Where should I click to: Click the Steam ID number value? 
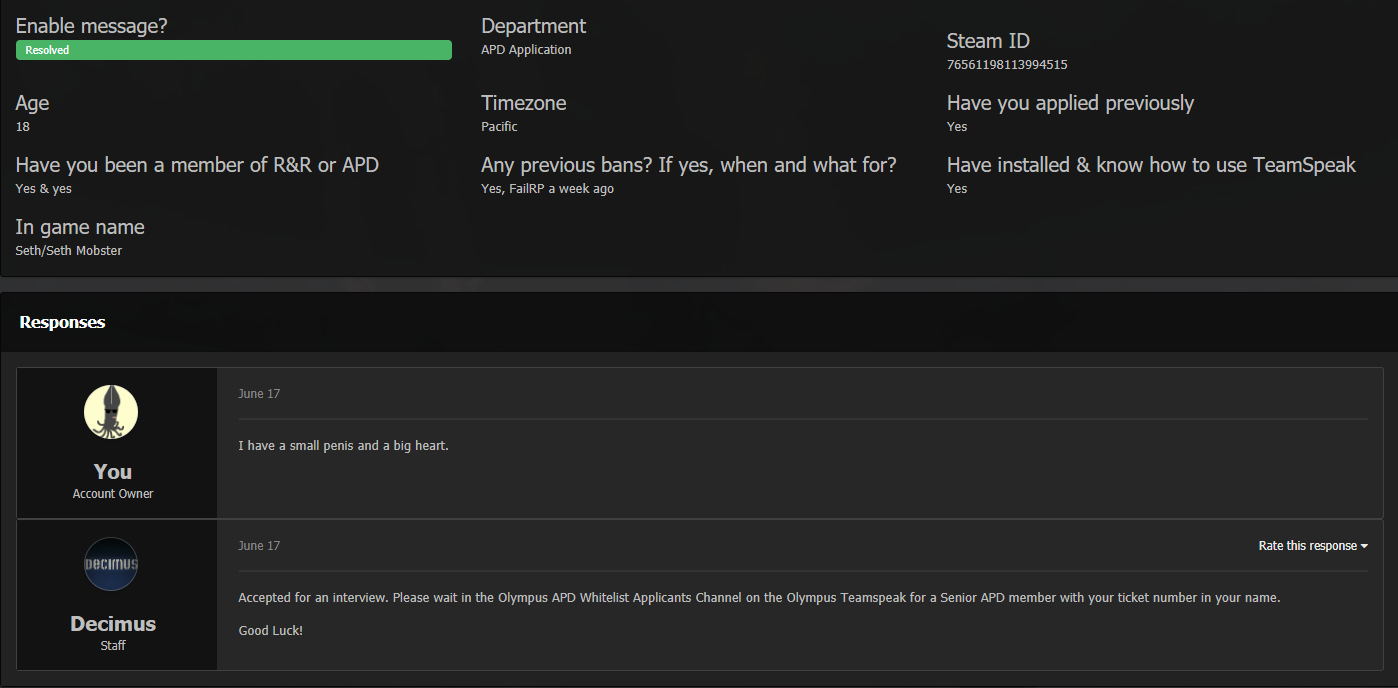click(1007, 65)
